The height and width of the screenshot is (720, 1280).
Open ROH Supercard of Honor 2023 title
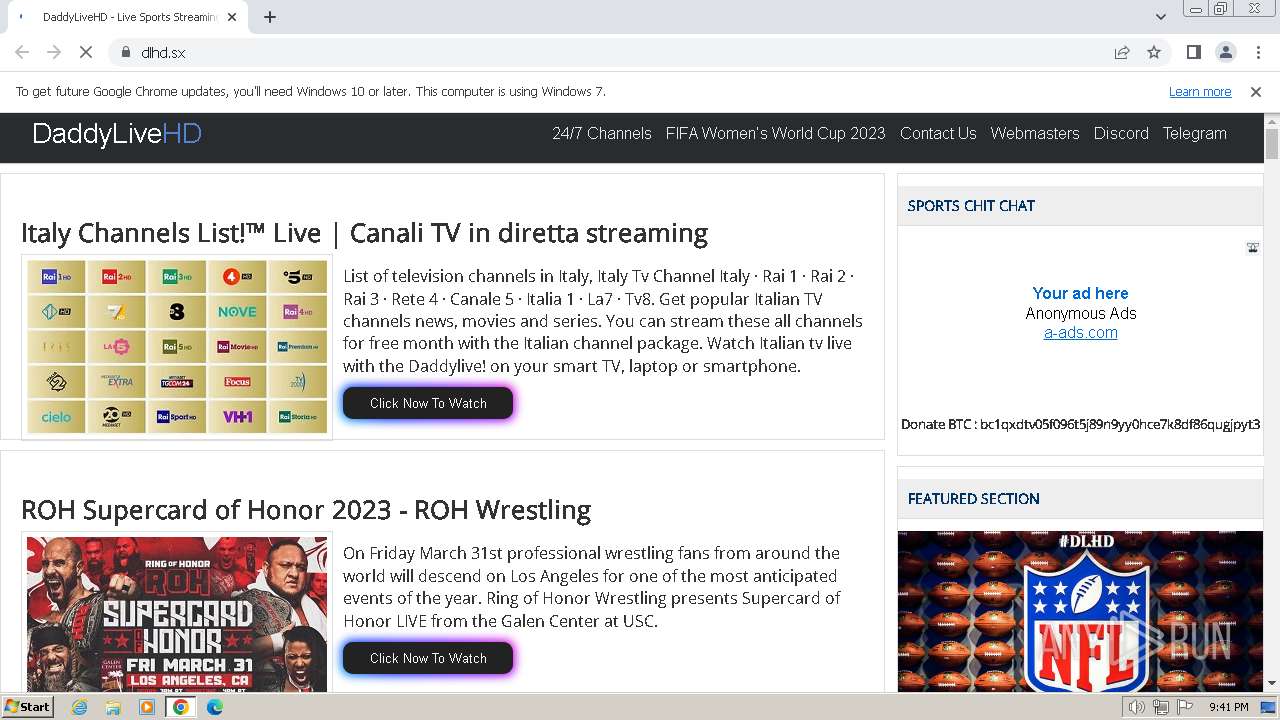pos(306,510)
